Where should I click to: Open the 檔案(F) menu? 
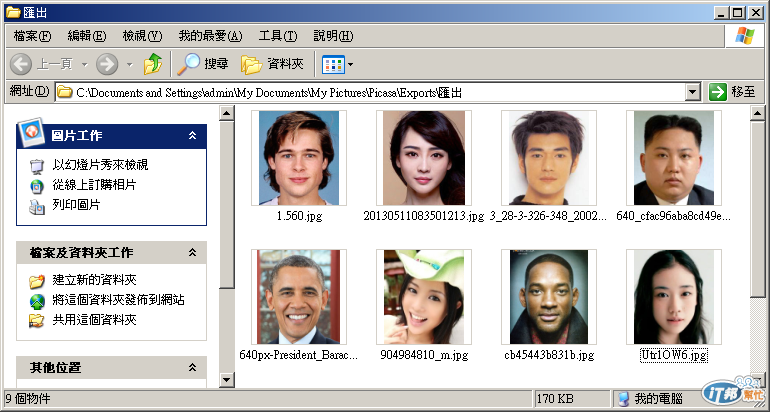coord(32,36)
